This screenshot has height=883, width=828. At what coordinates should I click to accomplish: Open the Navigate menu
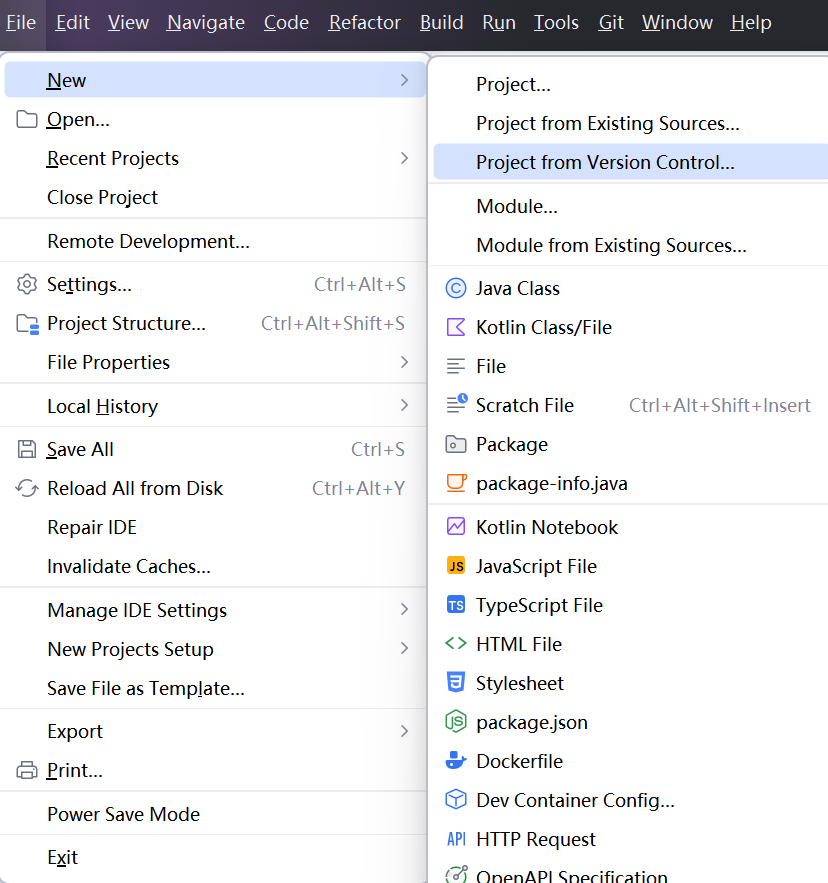click(x=206, y=23)
